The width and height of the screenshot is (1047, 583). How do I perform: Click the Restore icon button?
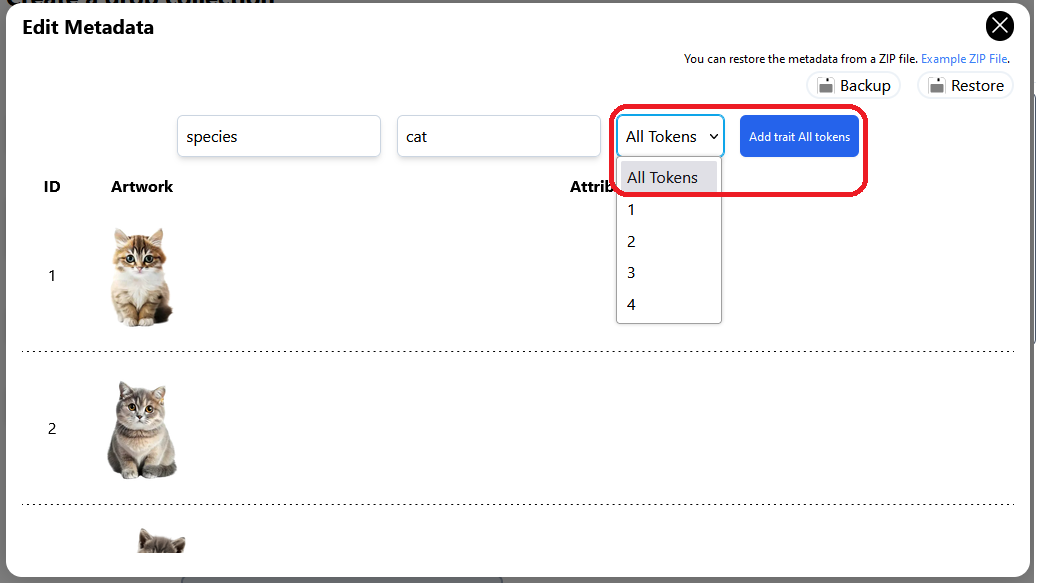(965, 86)
